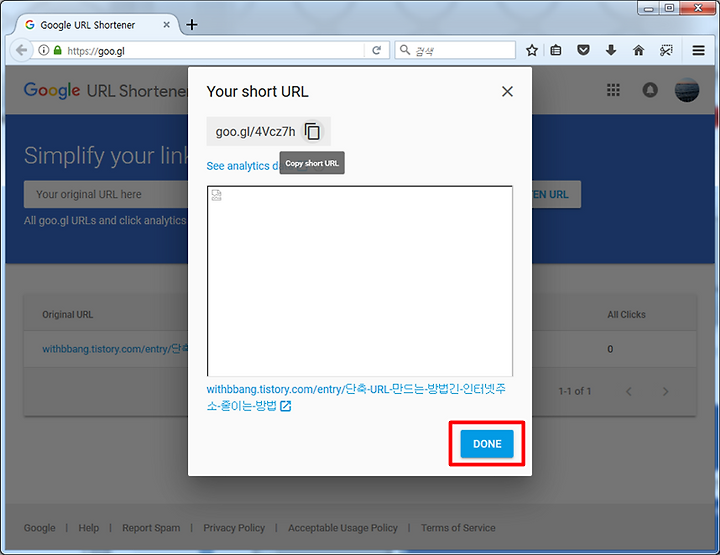Screen dimensions: 720x555
Task: Open the Help footer link
Action: [89, 528]
